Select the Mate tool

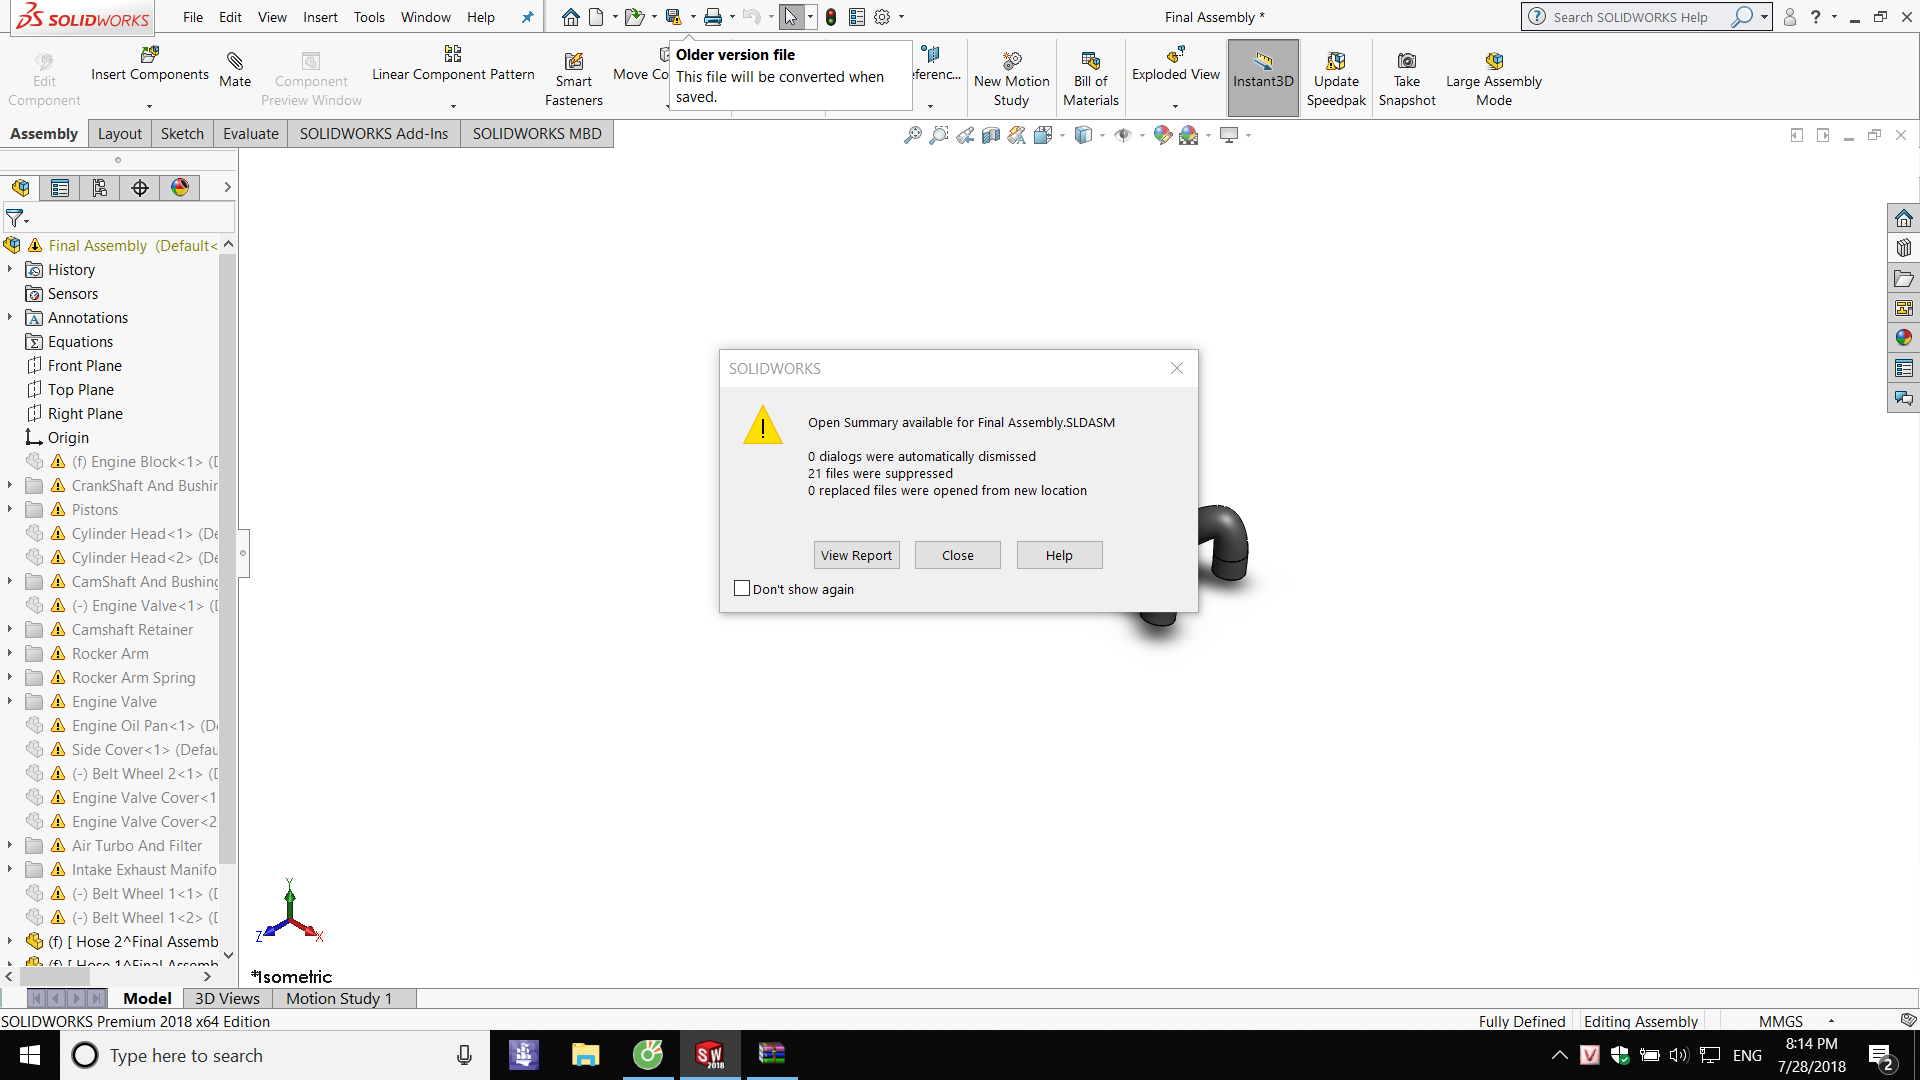[235, 62]
